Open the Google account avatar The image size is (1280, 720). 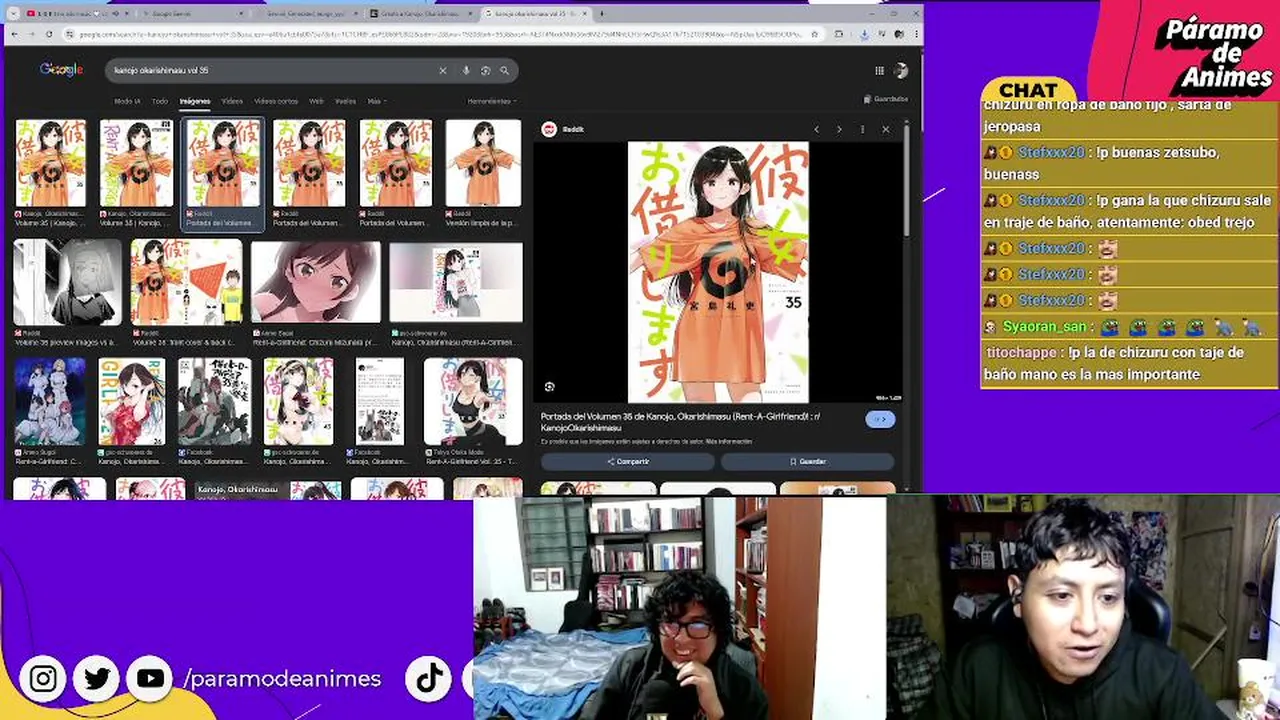(901, 70)
